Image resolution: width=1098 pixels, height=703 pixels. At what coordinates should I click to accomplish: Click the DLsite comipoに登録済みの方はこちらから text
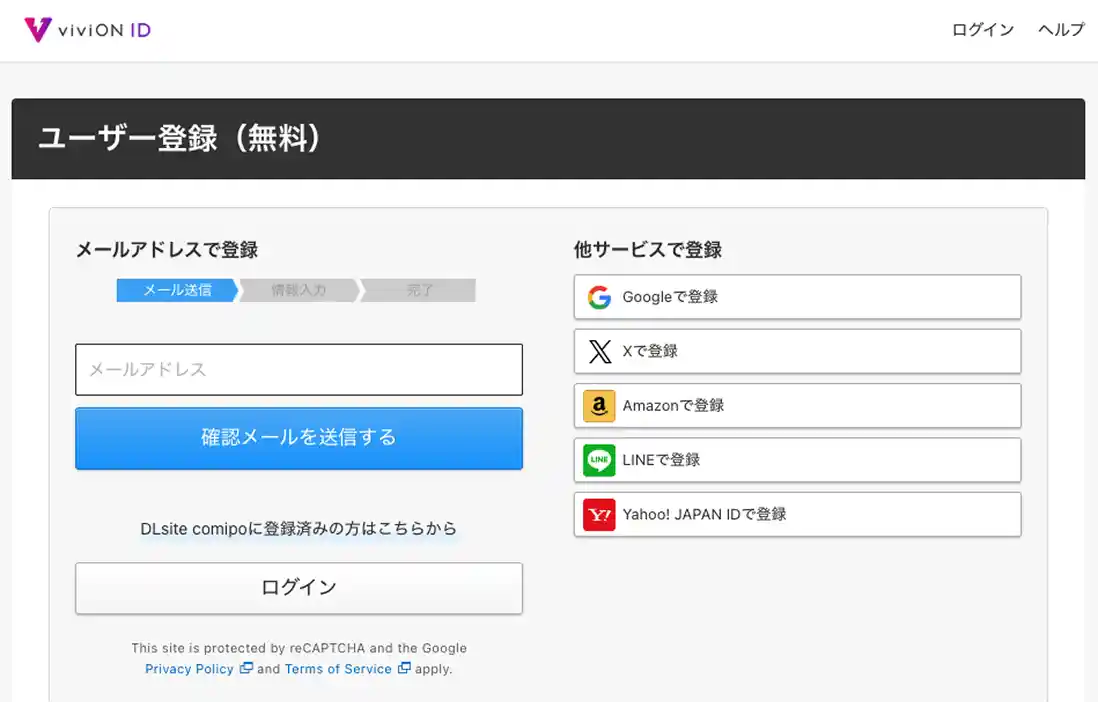point(299,529)
